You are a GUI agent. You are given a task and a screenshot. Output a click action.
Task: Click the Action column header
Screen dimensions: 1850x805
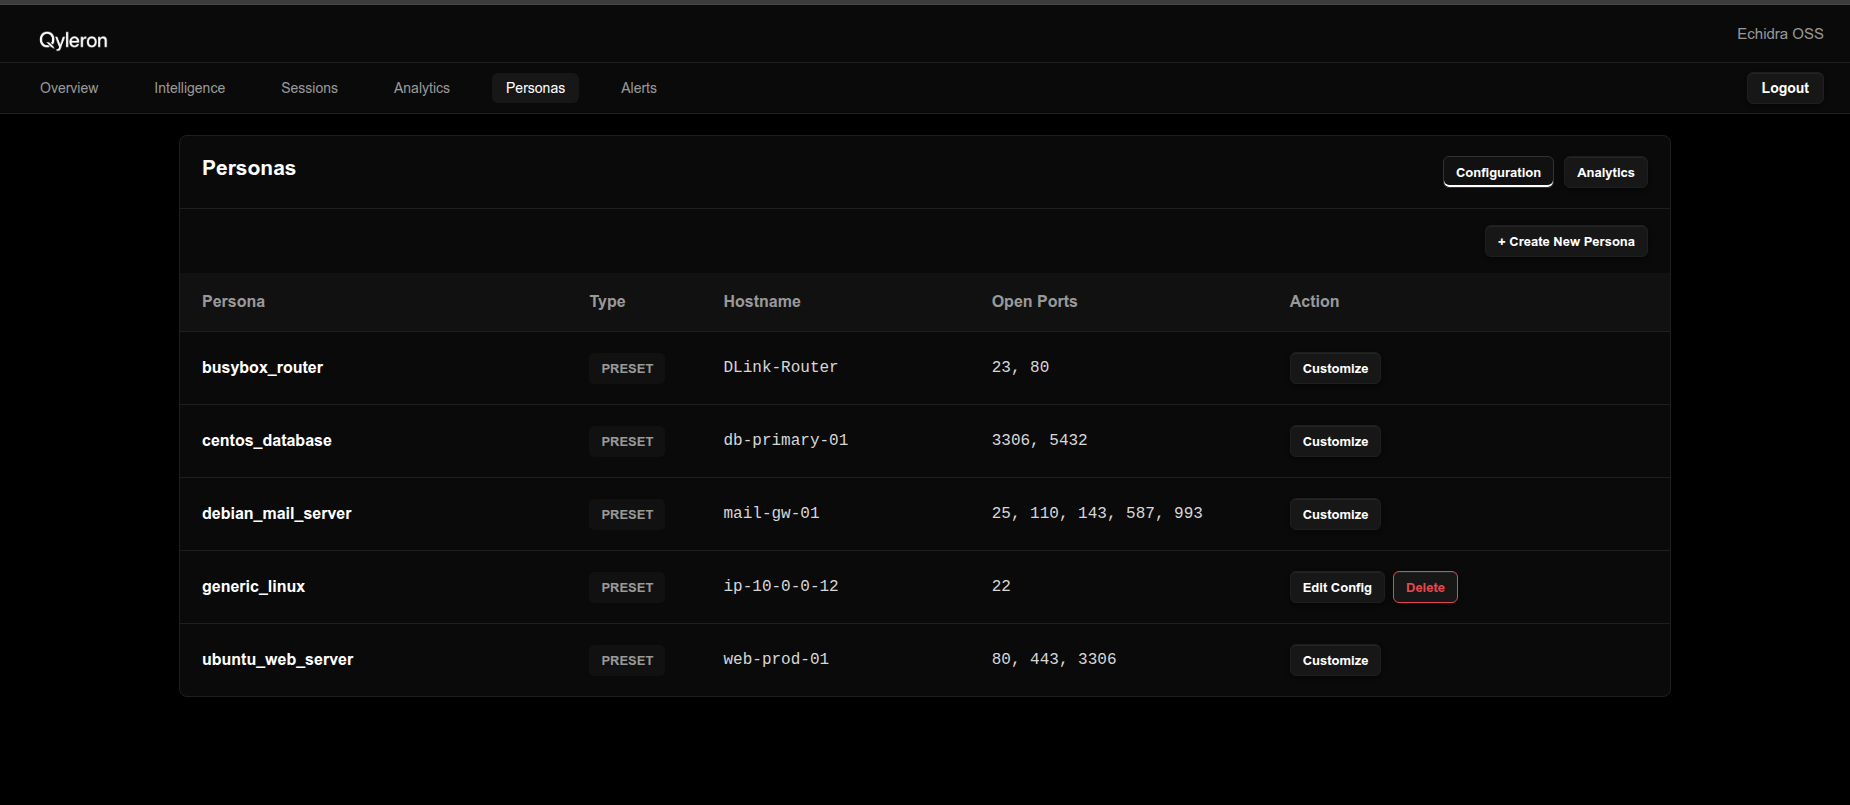pos(1314,301)
